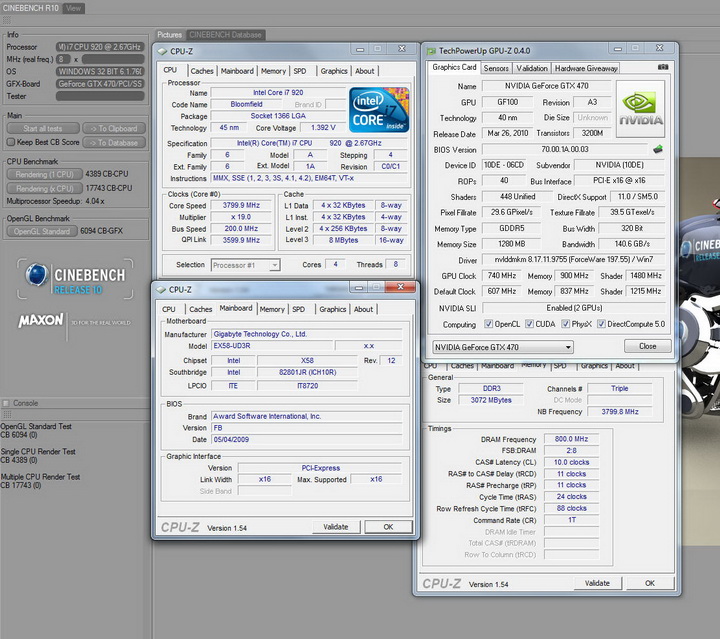Click Validate in CPU-Z Memory window

[597, 583]
